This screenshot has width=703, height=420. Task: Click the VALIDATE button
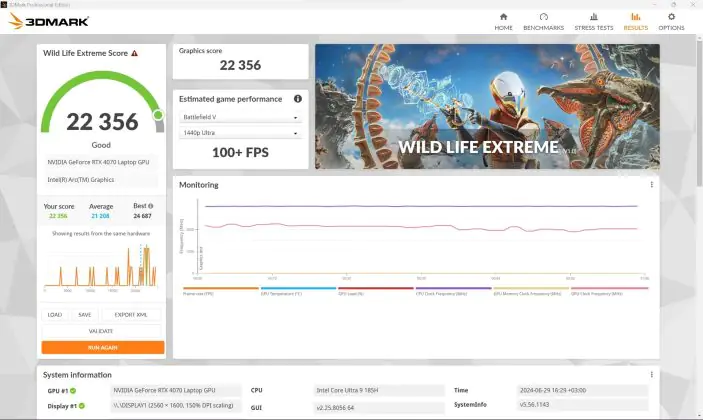click(x=101, y=331)
